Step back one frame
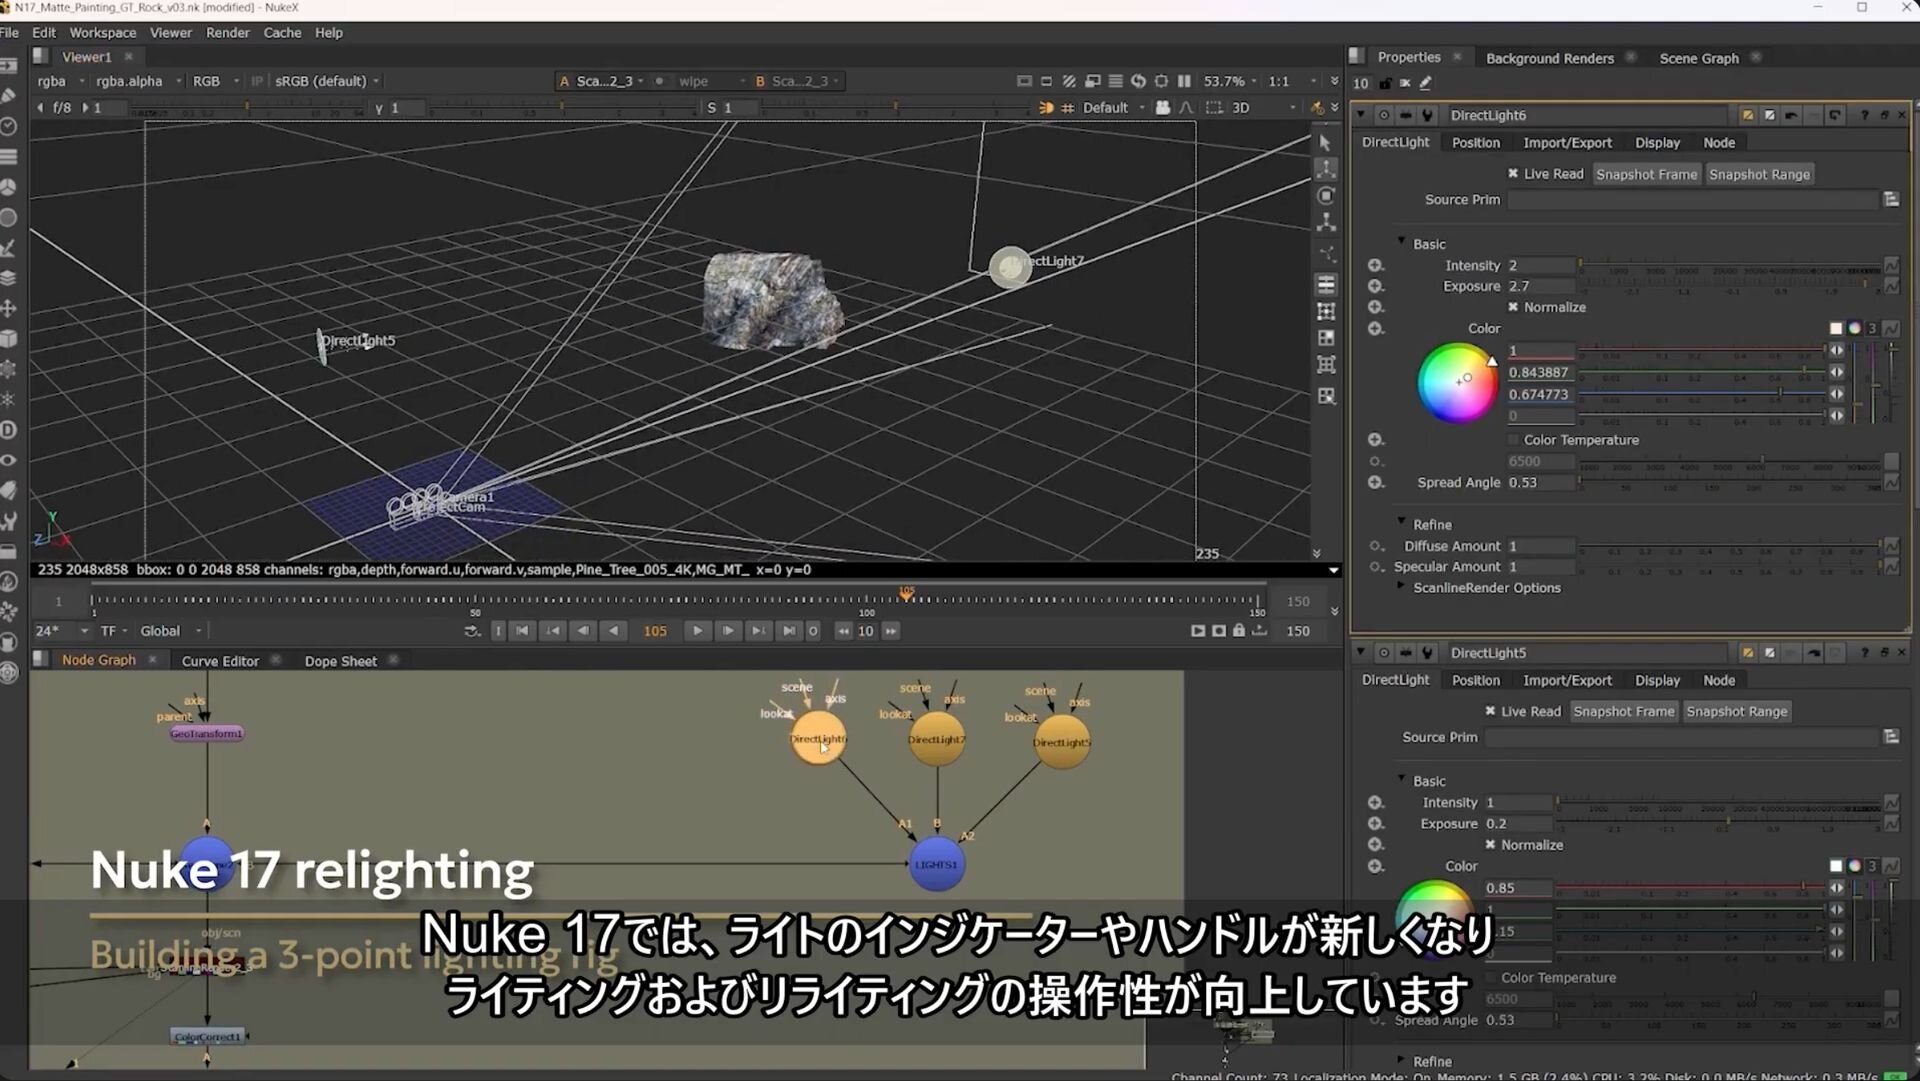This screenshot has height=1081, width=1920. click(x=583, y=631)
